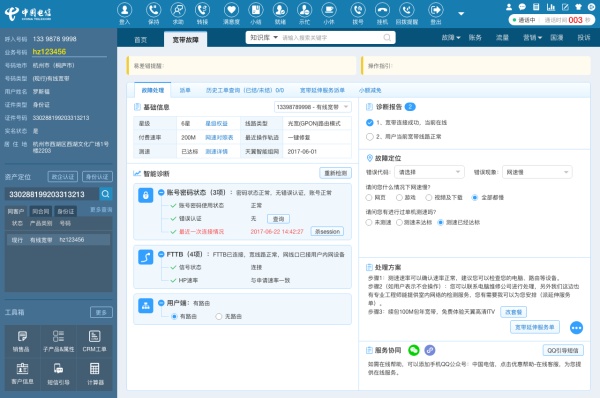
Task: Select the 全部都慢 radio option
Action: tap(475, 197)
